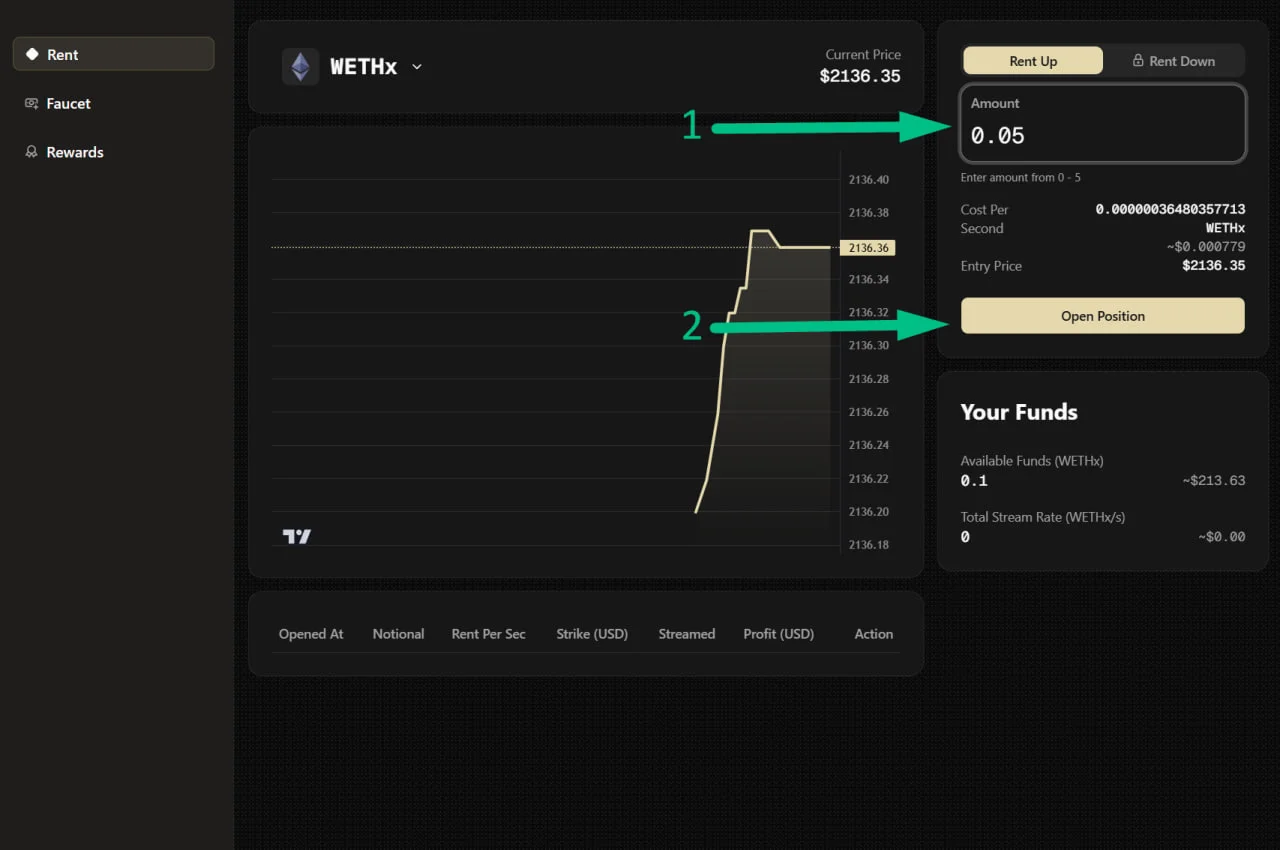Click the Action column header
This screenshot has width=1280, height=850.
(x=874, y=634)
